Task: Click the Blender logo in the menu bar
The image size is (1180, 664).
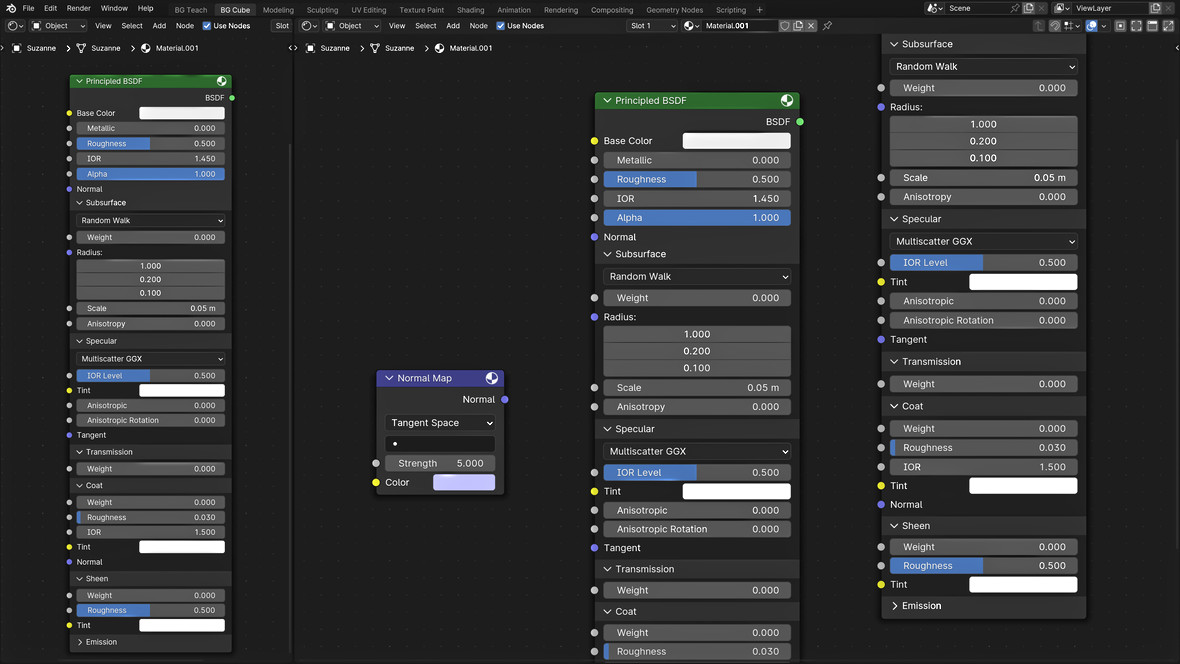Action: click(11, 8)
